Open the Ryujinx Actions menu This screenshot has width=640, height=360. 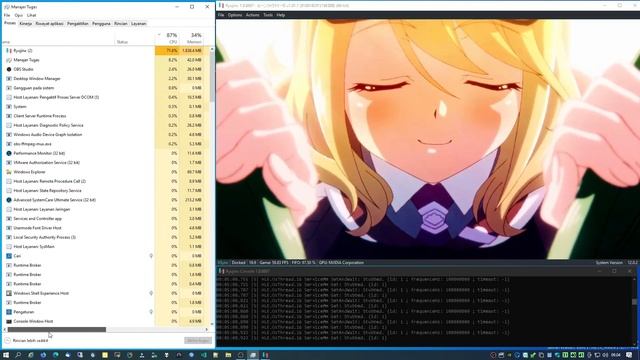(252, 15)
